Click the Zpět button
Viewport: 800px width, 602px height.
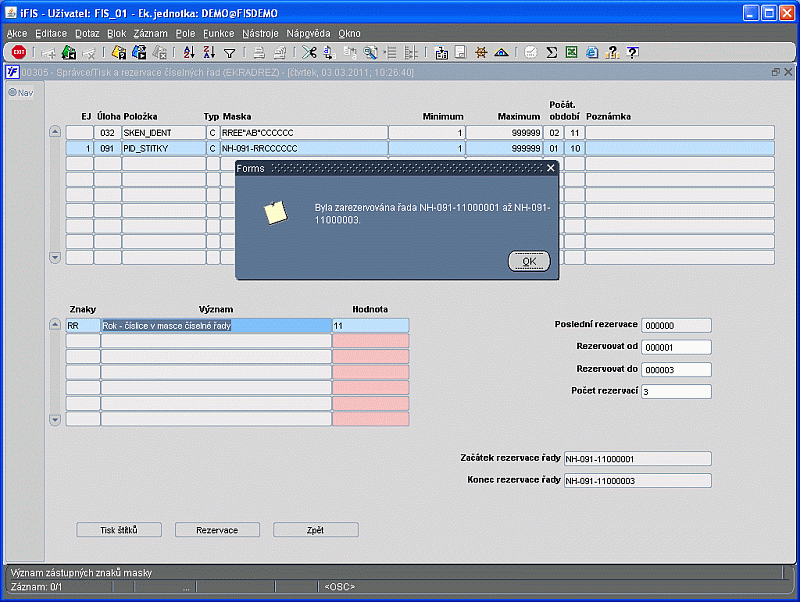pyautogui.click(x=316, y=530)
